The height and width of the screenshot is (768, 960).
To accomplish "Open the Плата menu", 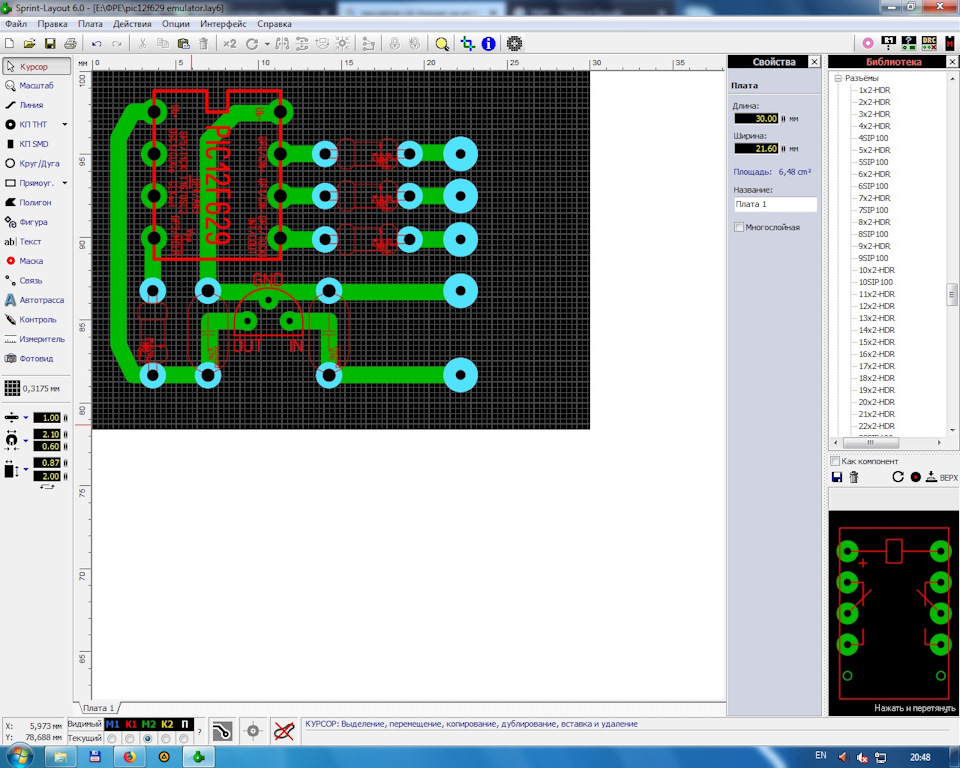I will click(x=90, y=24).
